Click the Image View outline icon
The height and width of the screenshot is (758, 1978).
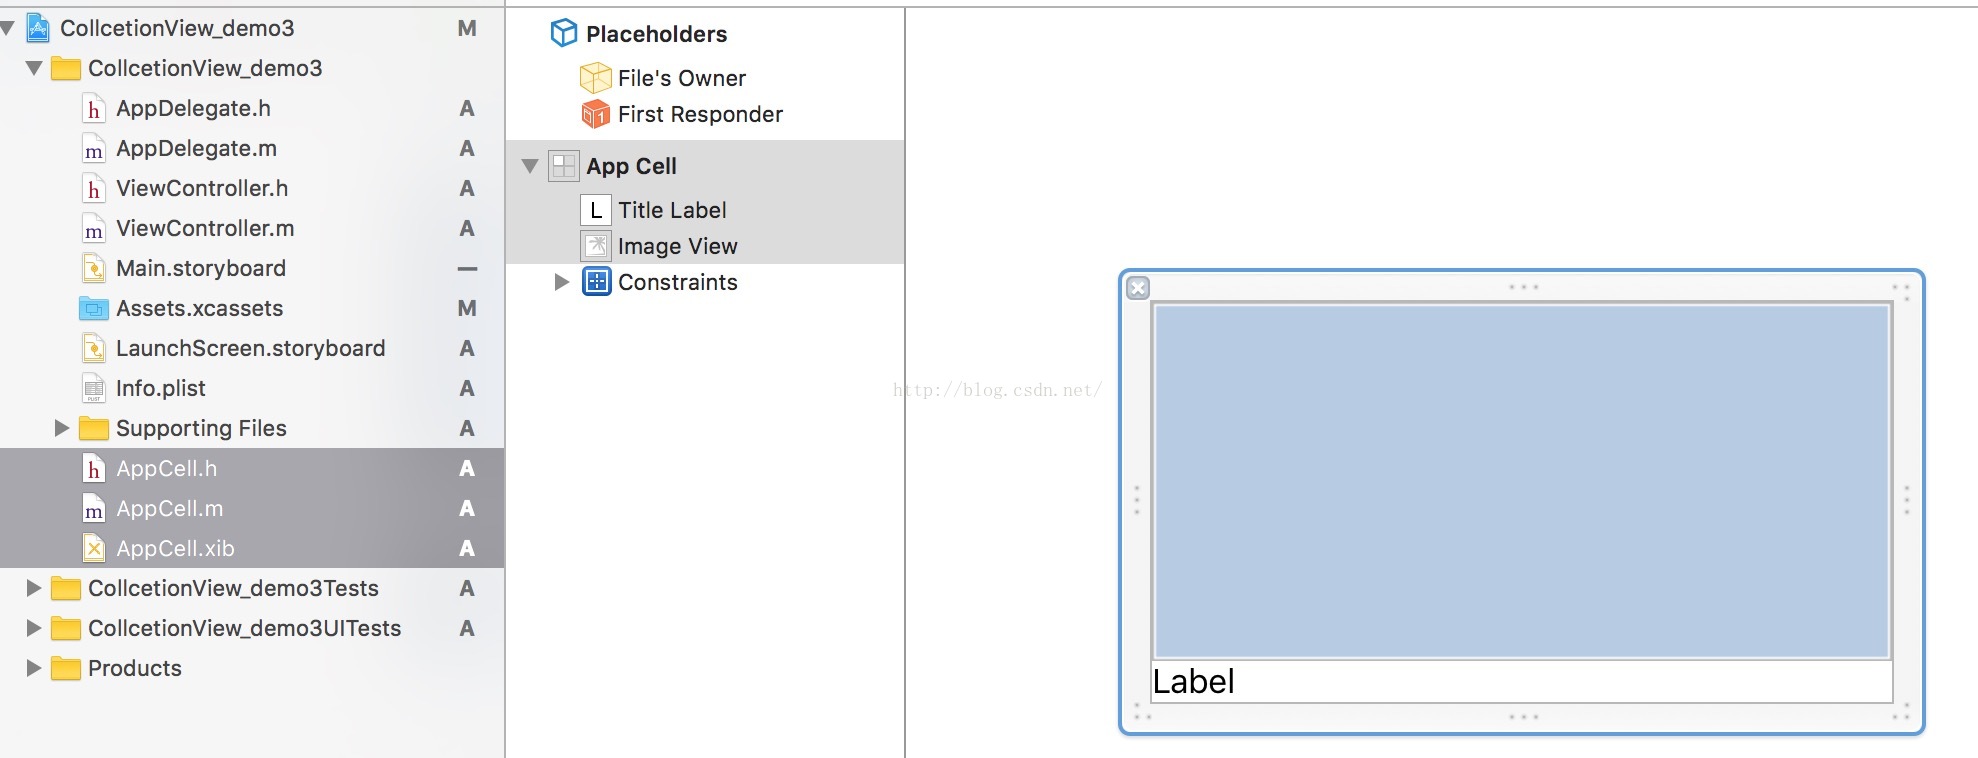pos(596,246)
